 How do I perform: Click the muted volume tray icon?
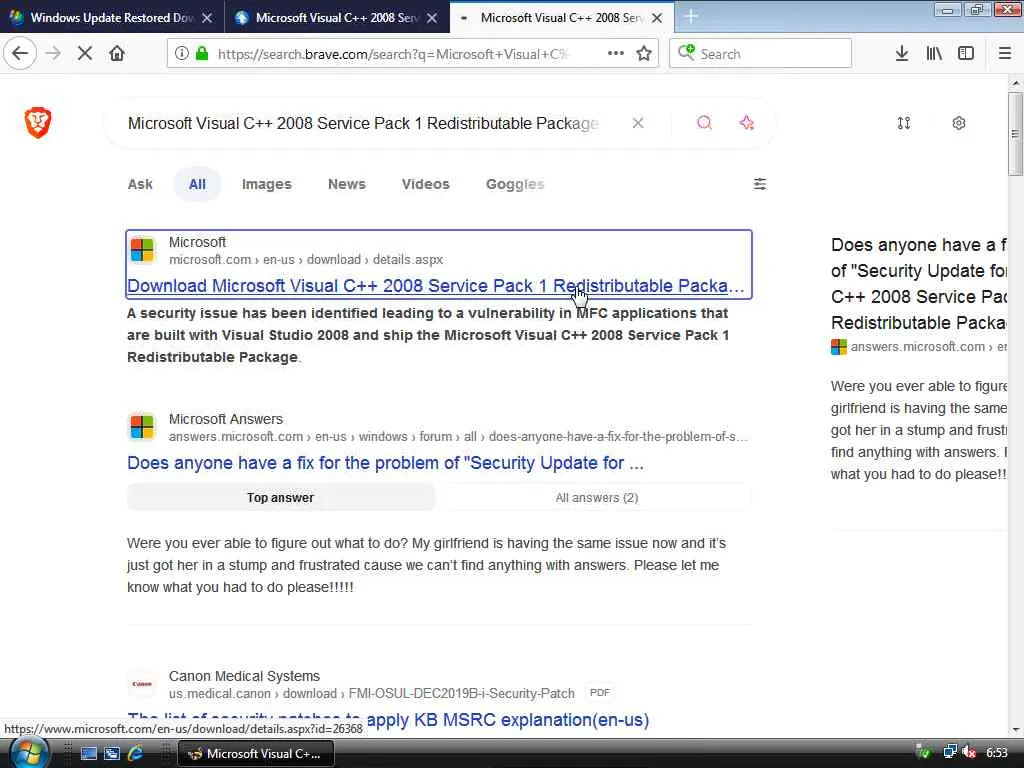[x=969, y=753]
